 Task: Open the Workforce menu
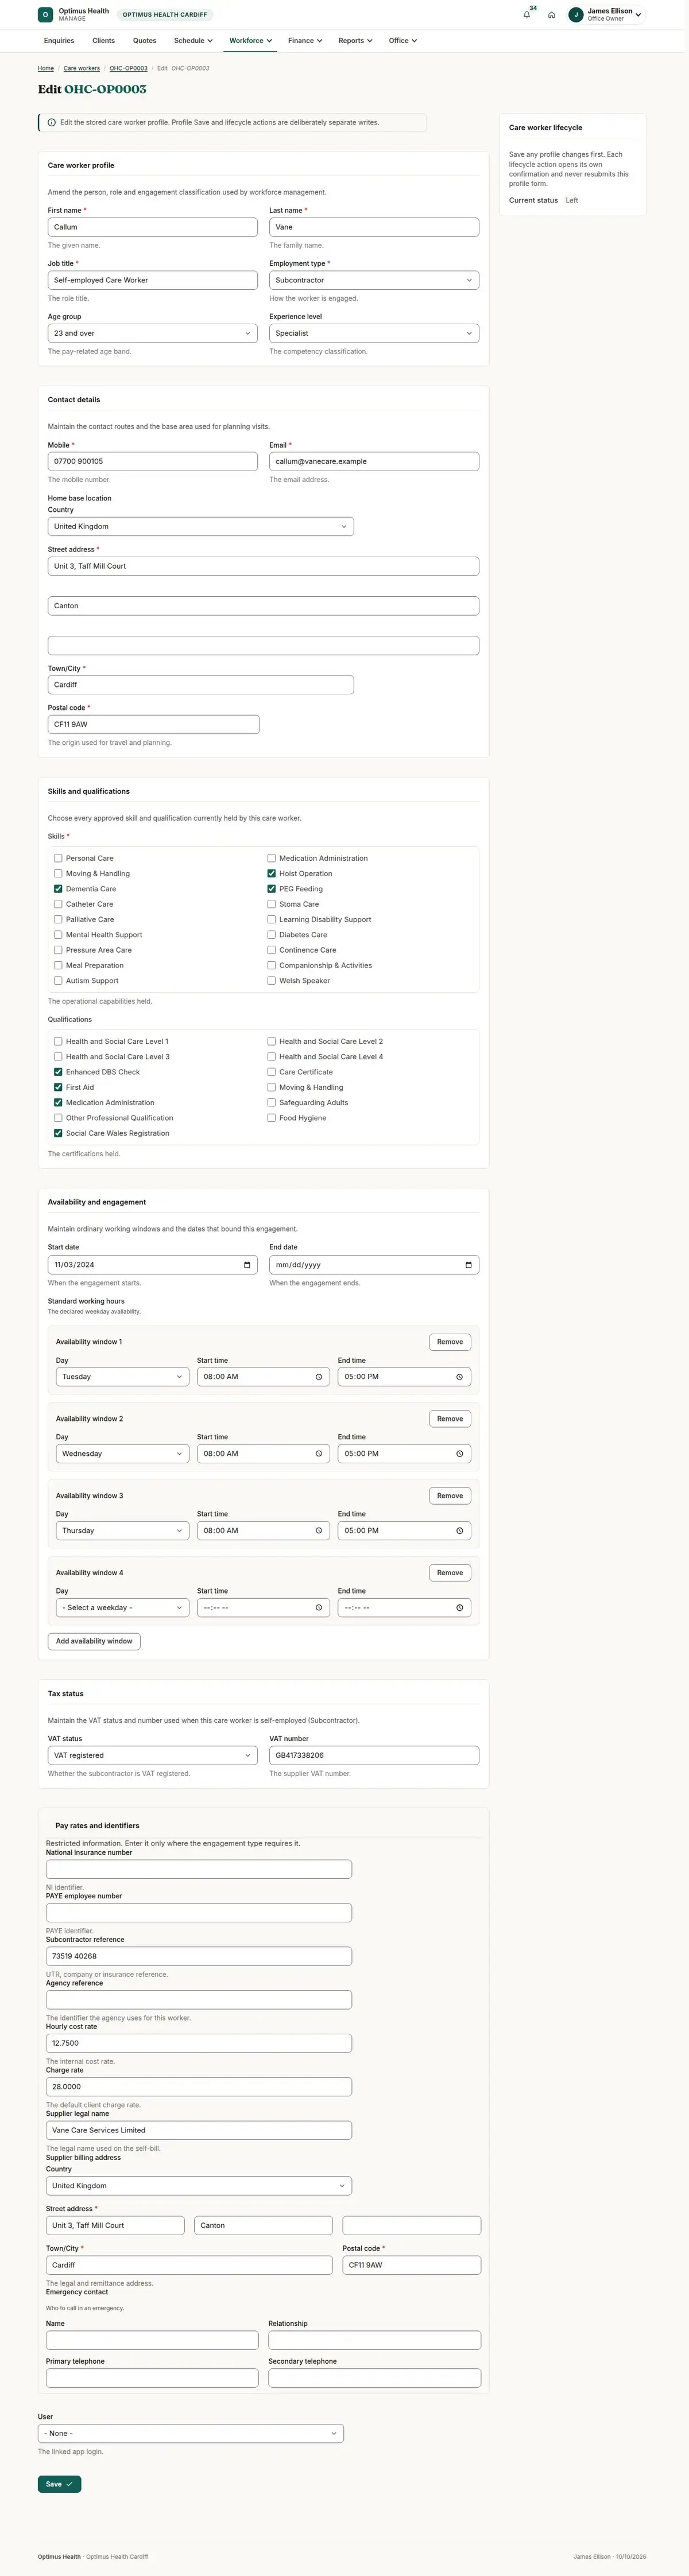coord(250,41)
